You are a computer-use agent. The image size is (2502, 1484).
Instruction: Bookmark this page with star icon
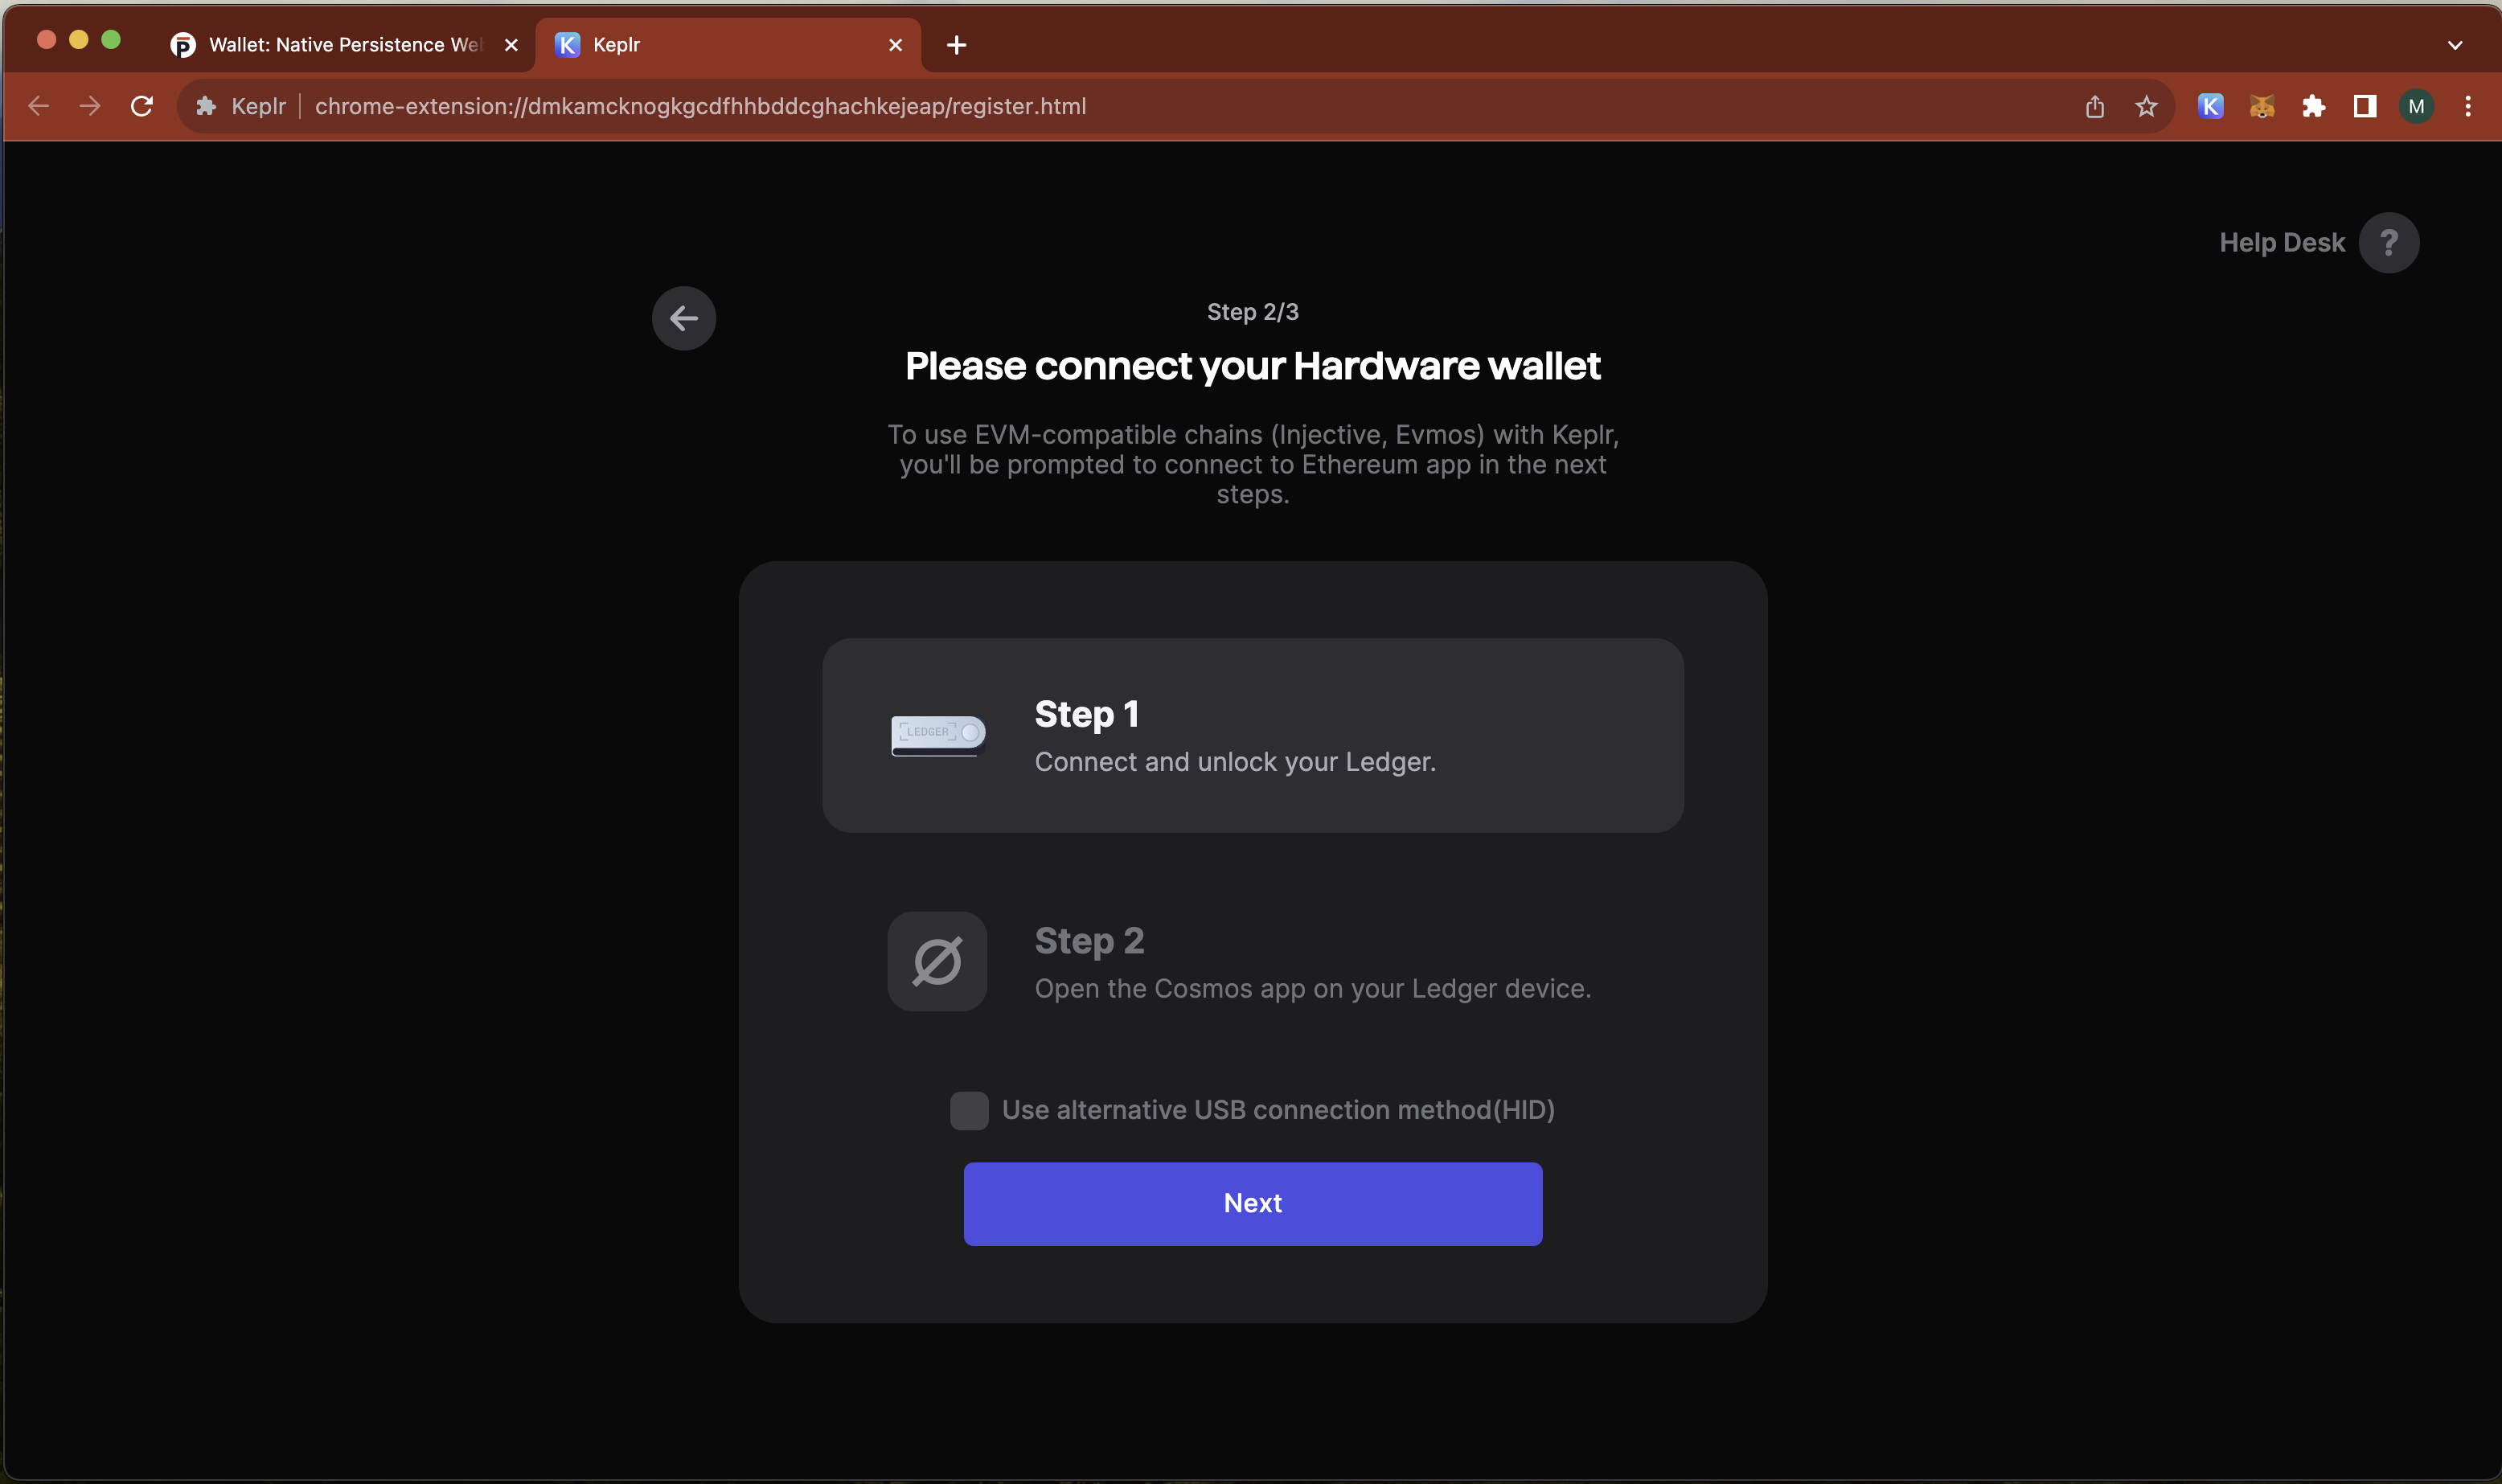(2146, 106)
